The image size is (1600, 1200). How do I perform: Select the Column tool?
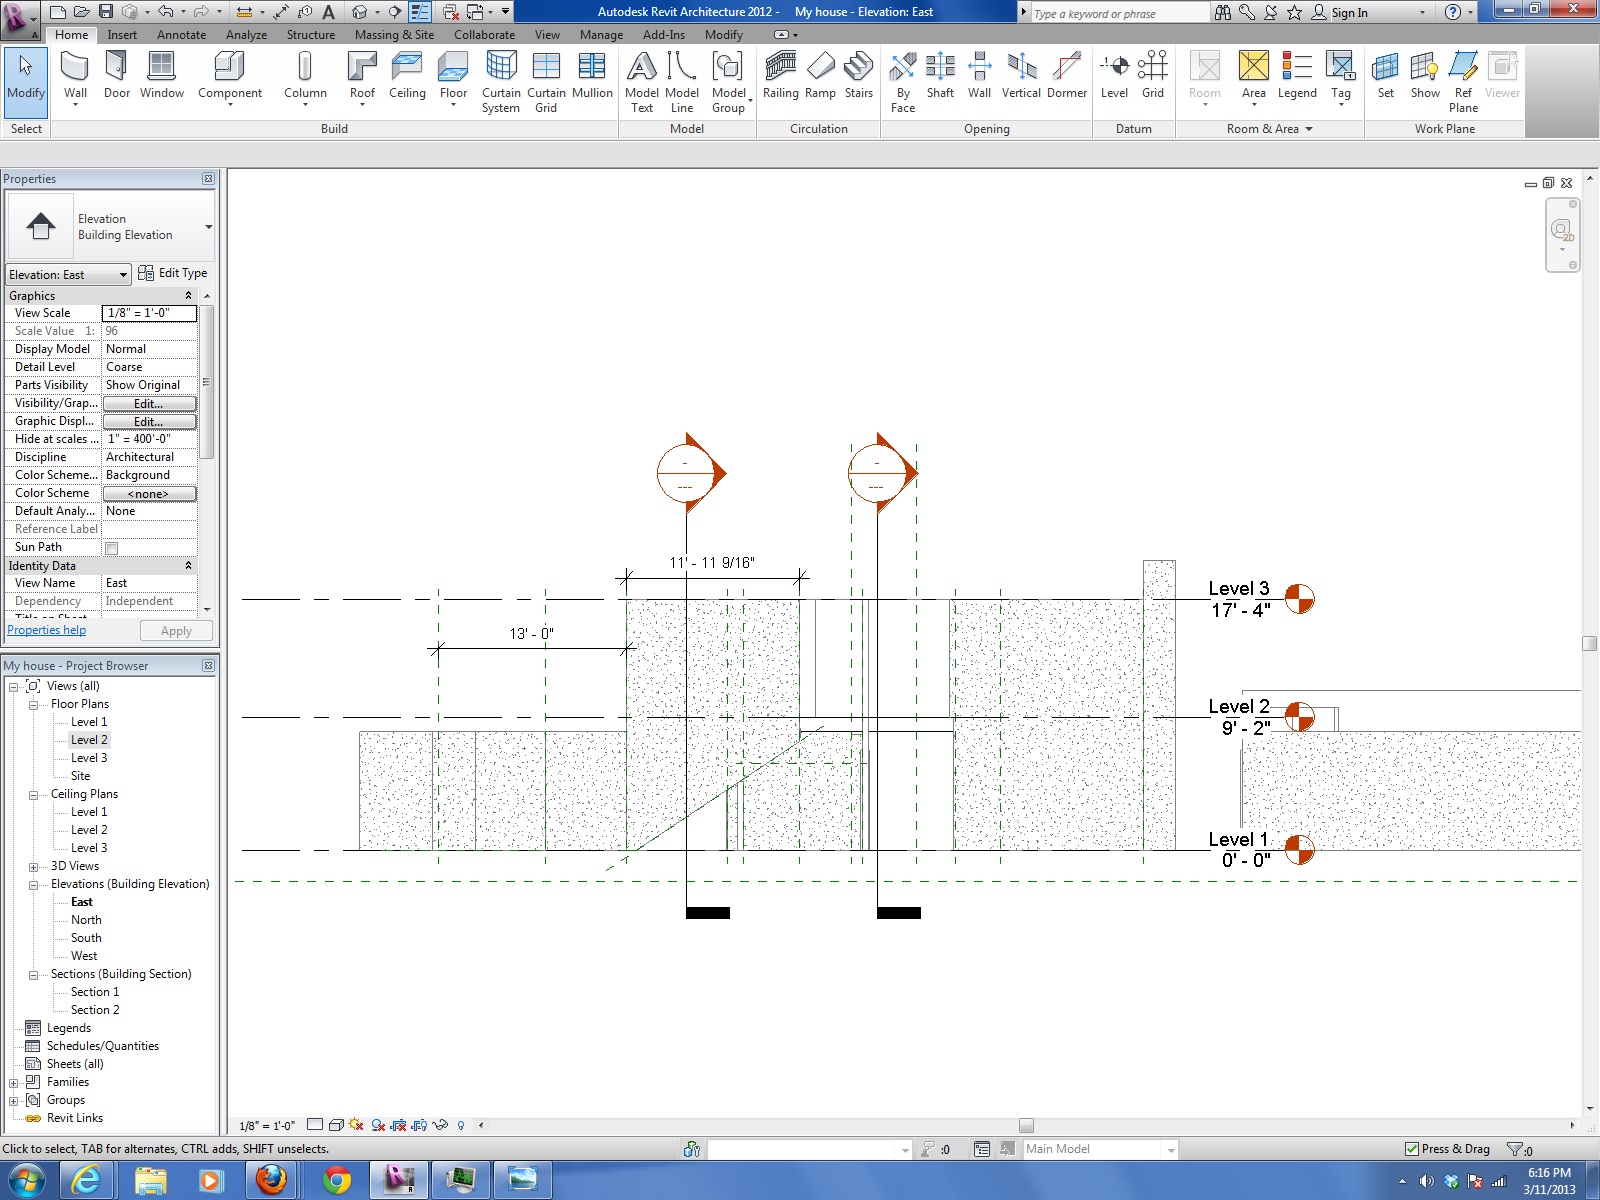[305, 79]
